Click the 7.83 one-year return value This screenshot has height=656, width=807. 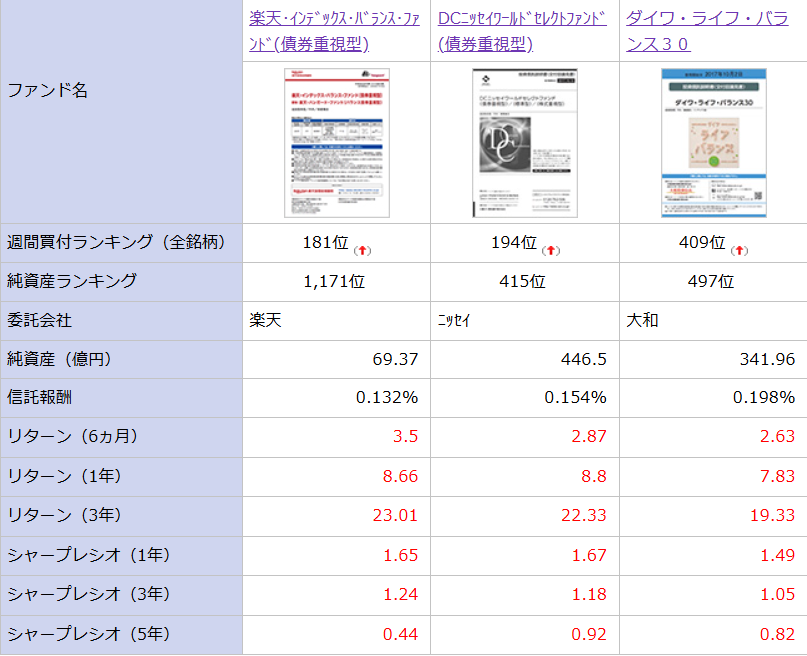coord(778,476)
